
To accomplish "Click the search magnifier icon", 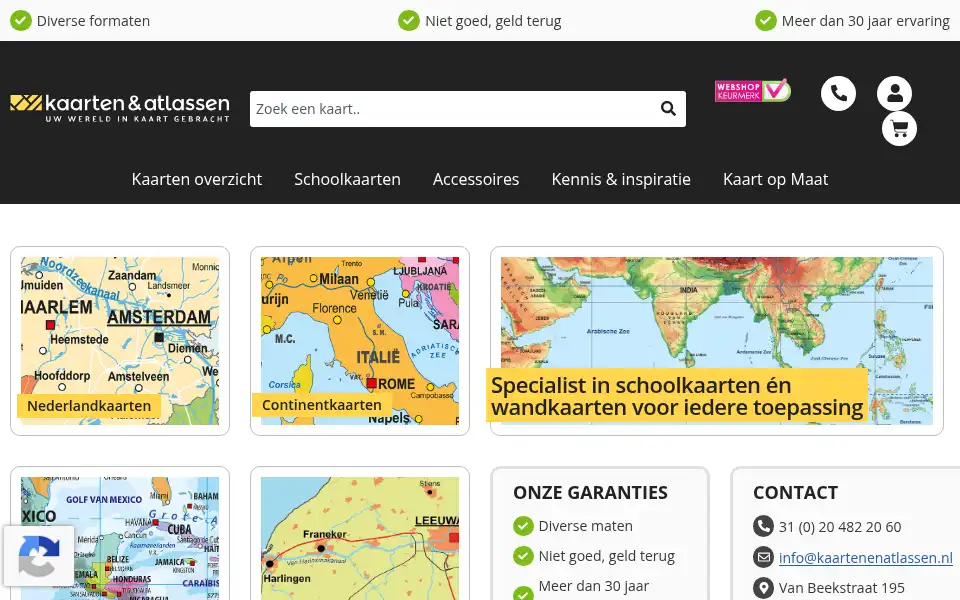I will (x=668, y=109).
